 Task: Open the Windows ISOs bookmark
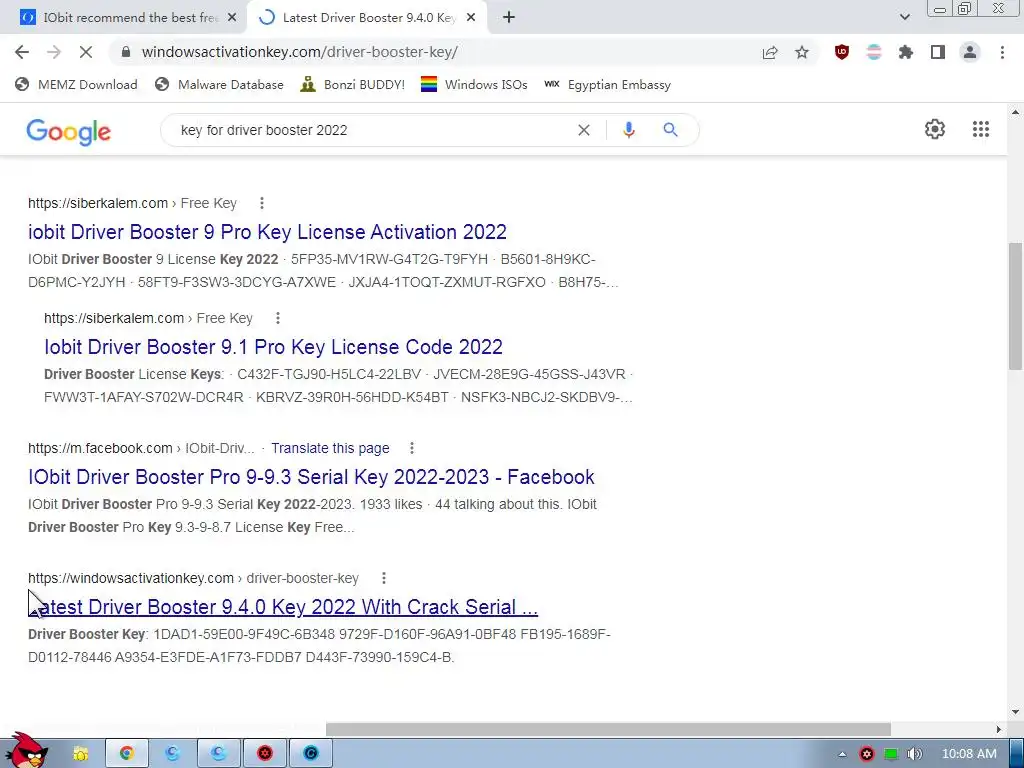[474, 84]
